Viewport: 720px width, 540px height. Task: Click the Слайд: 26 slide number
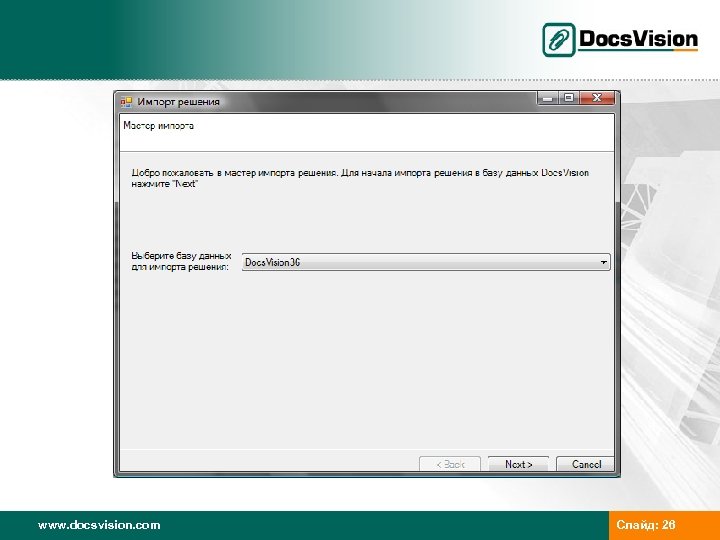coord(646,525)
